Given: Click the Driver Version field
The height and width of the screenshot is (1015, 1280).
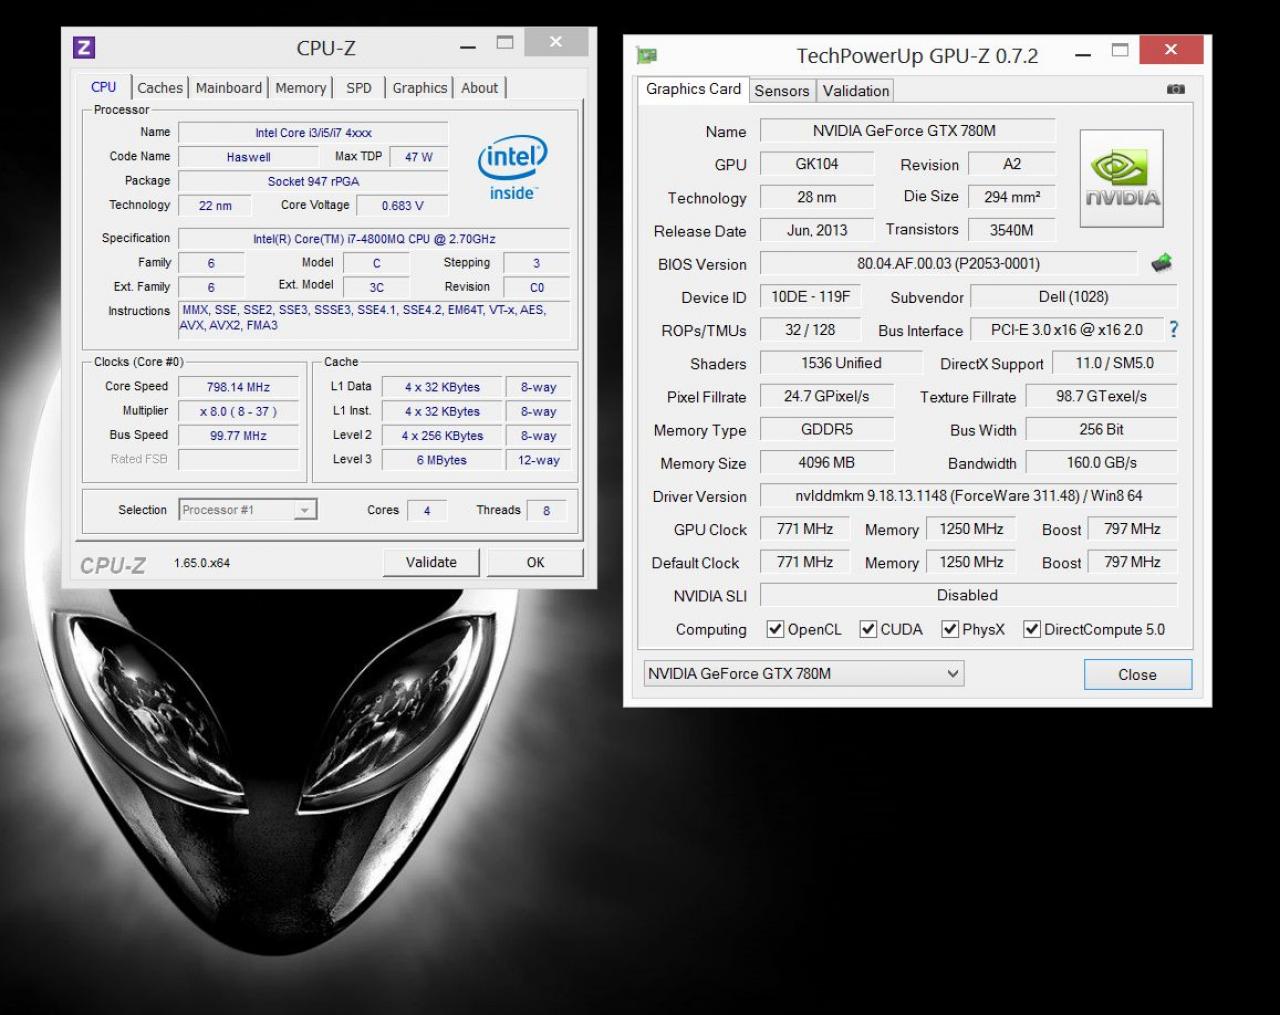Looking at the screenshot, I should click(x=968, y=495).
